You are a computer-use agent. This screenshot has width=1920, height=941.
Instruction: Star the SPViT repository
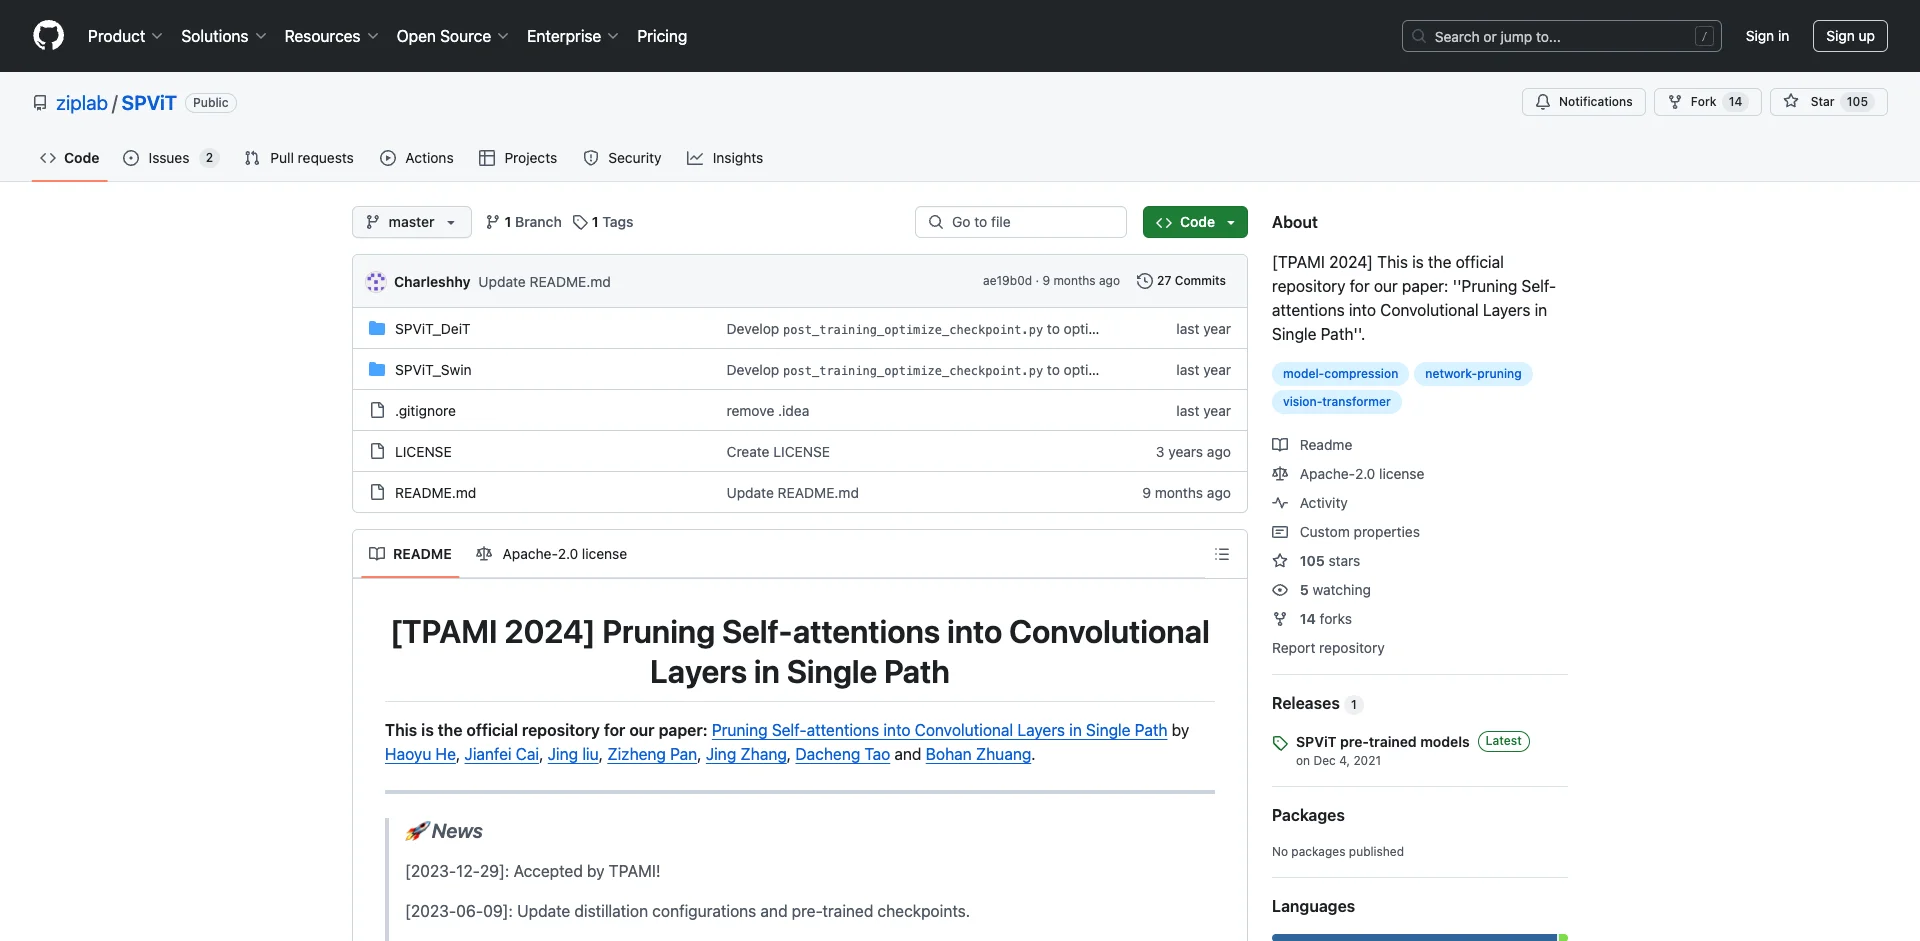tap(1829, 102)
